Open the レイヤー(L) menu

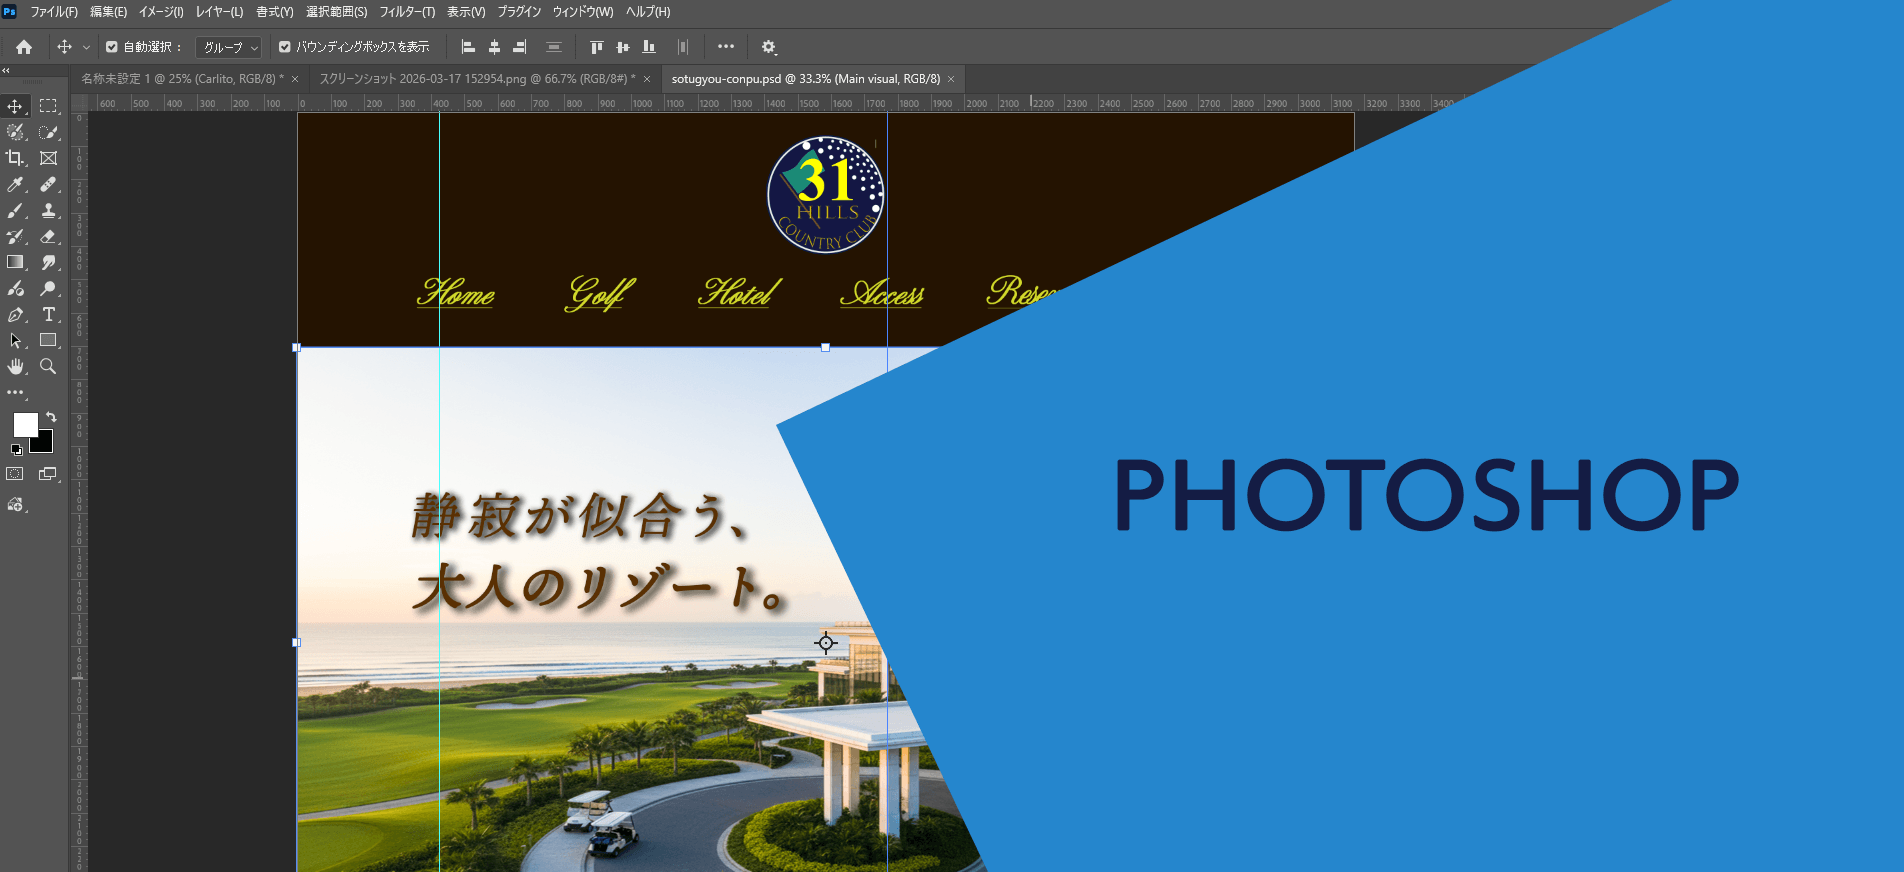coord(219,12)
